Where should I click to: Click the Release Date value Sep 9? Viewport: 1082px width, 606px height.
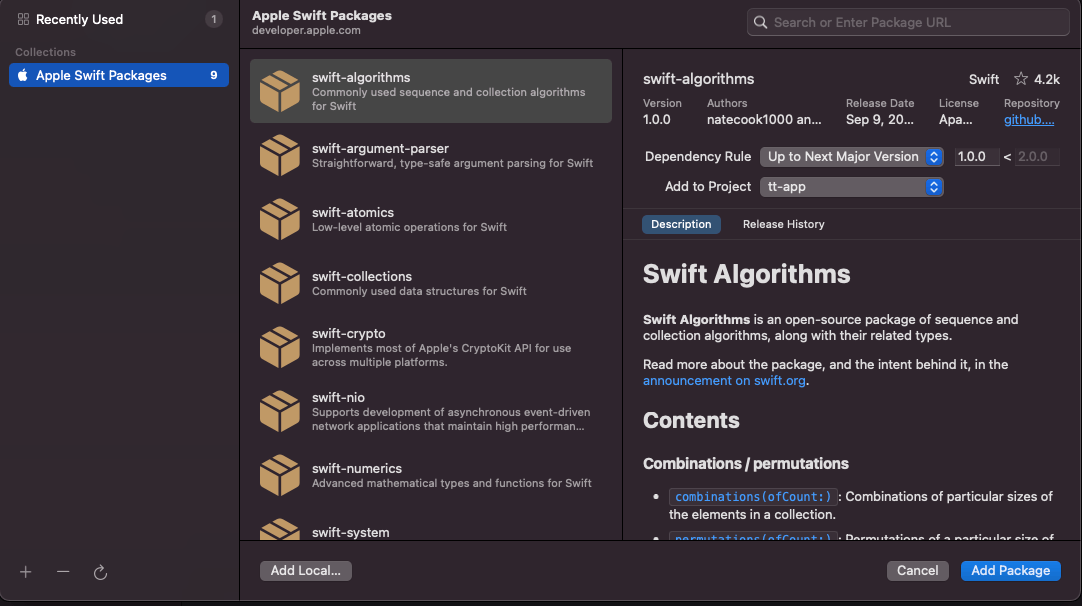click(x=880, y=119)
